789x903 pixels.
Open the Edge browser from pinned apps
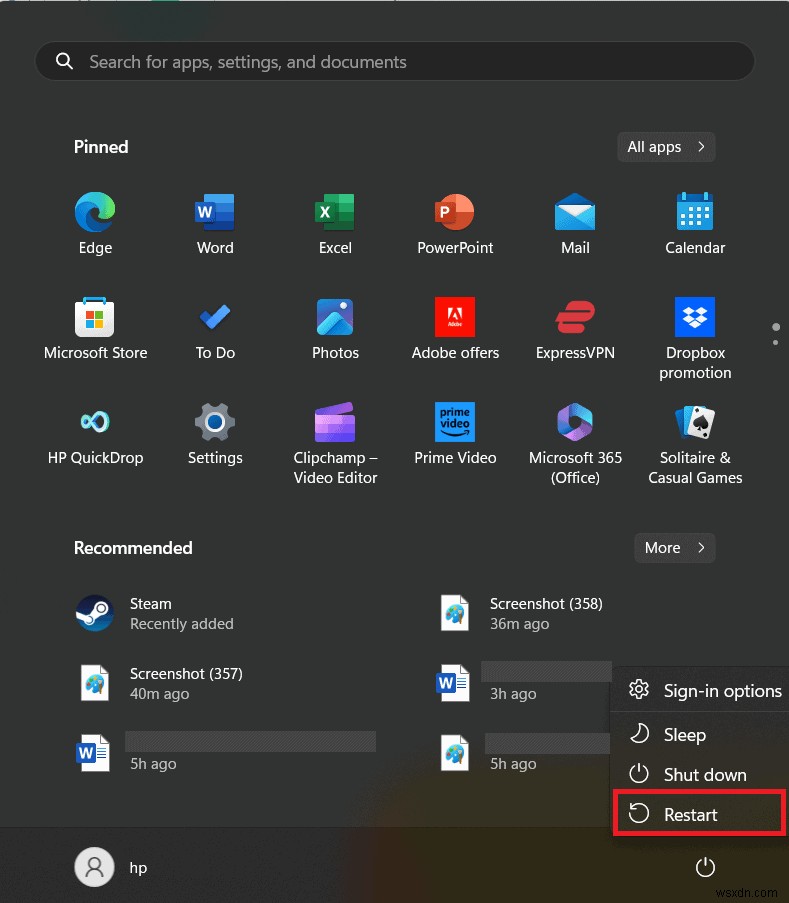(95, 223)
